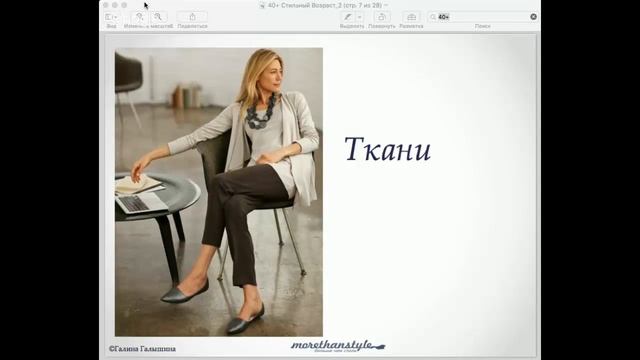Click the red close window button

pyautogui.click(x=105, y=5)
